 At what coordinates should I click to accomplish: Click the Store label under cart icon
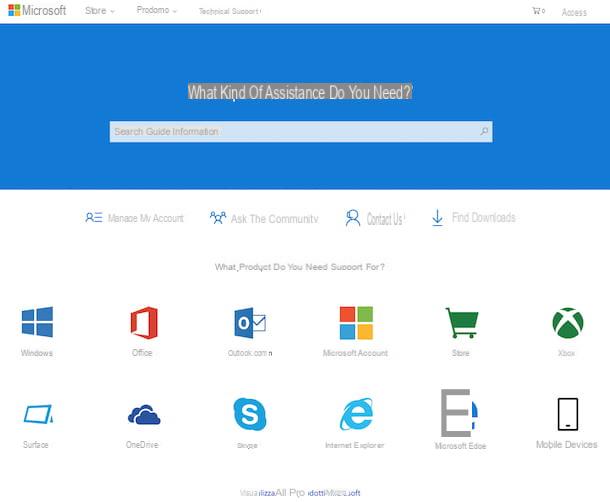(461, 353)
